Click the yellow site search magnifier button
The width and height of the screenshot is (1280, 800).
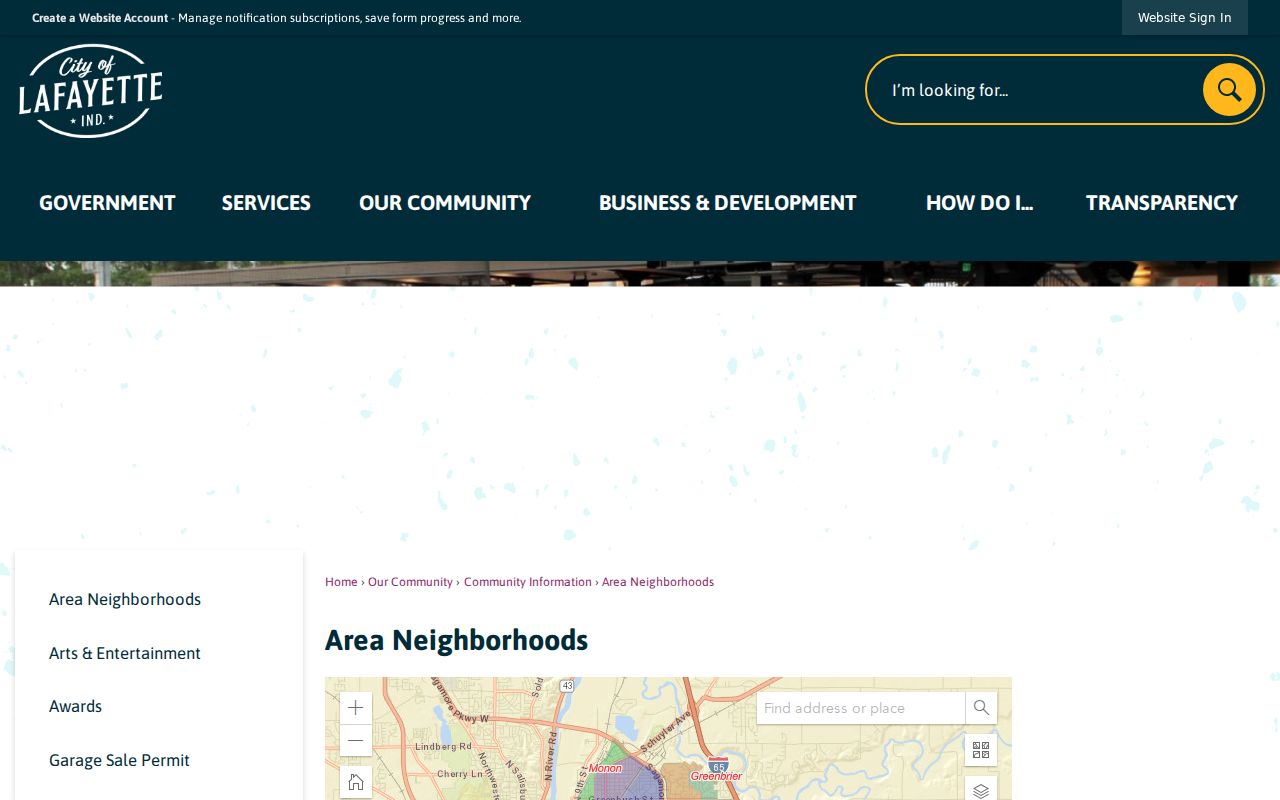pos(1229,90)
